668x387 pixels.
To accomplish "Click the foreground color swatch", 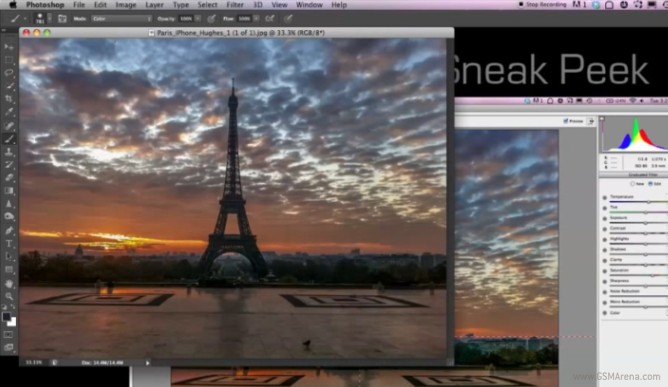I will (x=6, y=317).
